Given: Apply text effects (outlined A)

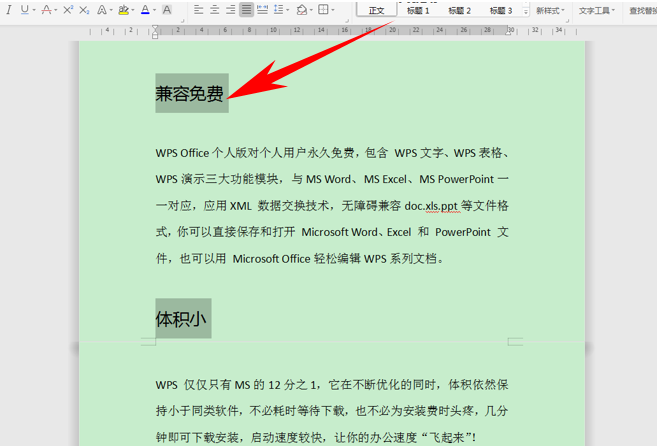Looking at the screenshot, I should [x=101, y=10].
